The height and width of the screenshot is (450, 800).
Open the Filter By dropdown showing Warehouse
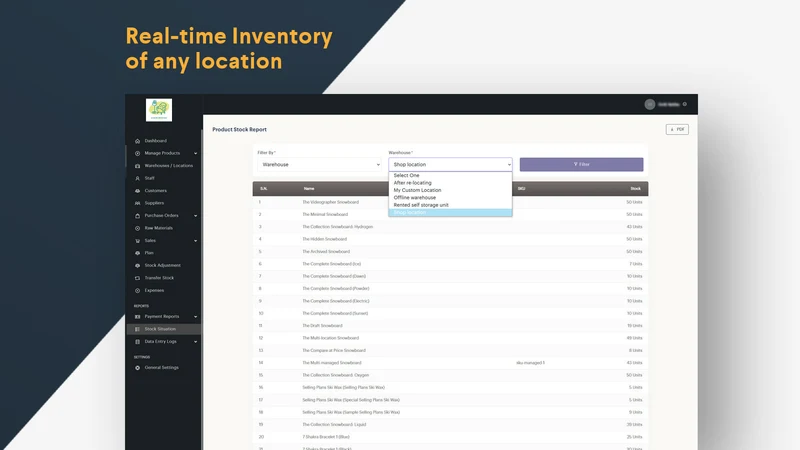(319, 164)
